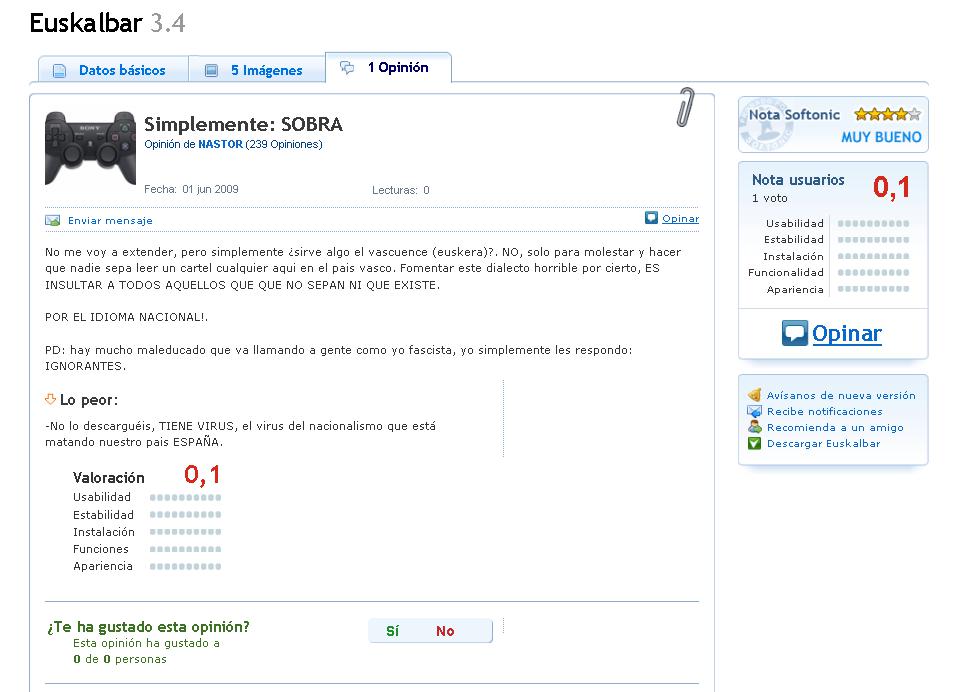This screenshot has width=977, height=692.
Task: Click the sidebar Usabilidad rating bar
Action: point(873,223)
